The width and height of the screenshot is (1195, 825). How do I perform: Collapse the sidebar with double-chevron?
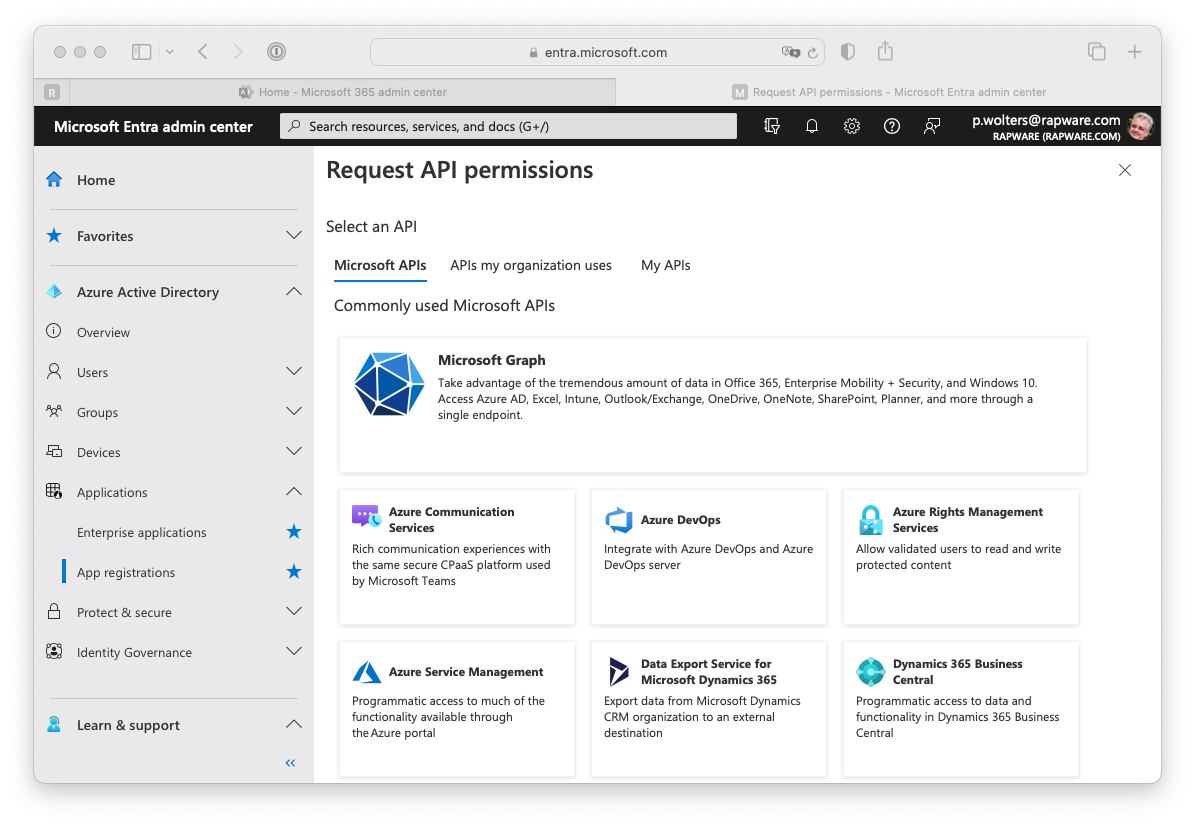[290, 763]
